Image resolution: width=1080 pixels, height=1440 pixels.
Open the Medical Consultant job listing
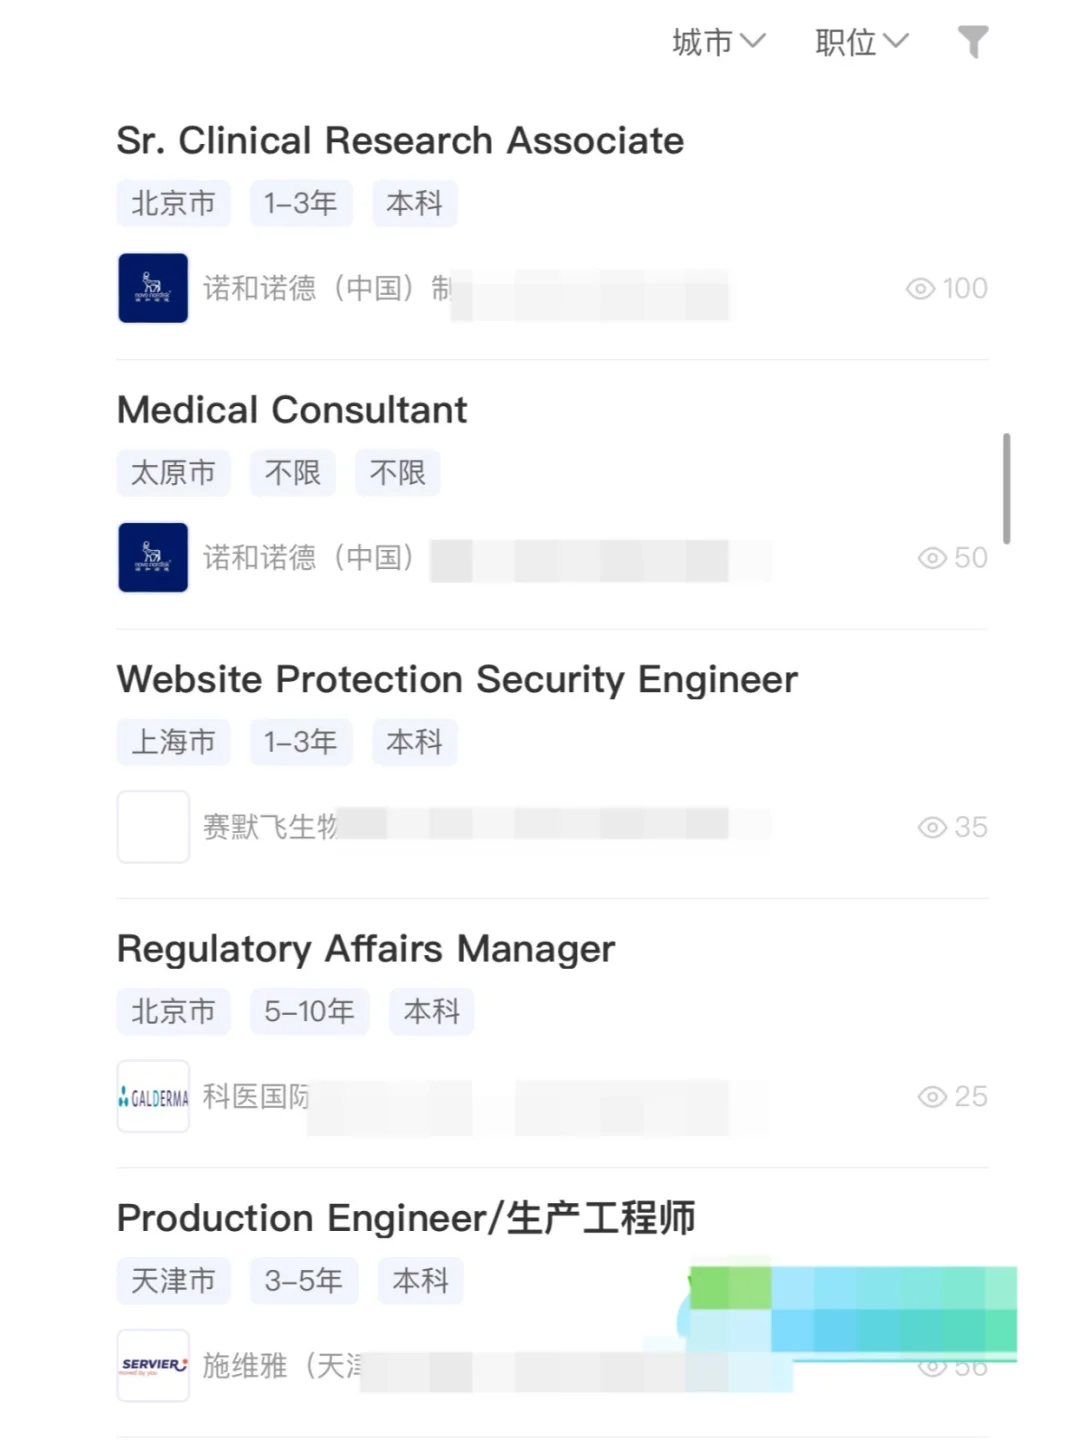tap(292, 410)
